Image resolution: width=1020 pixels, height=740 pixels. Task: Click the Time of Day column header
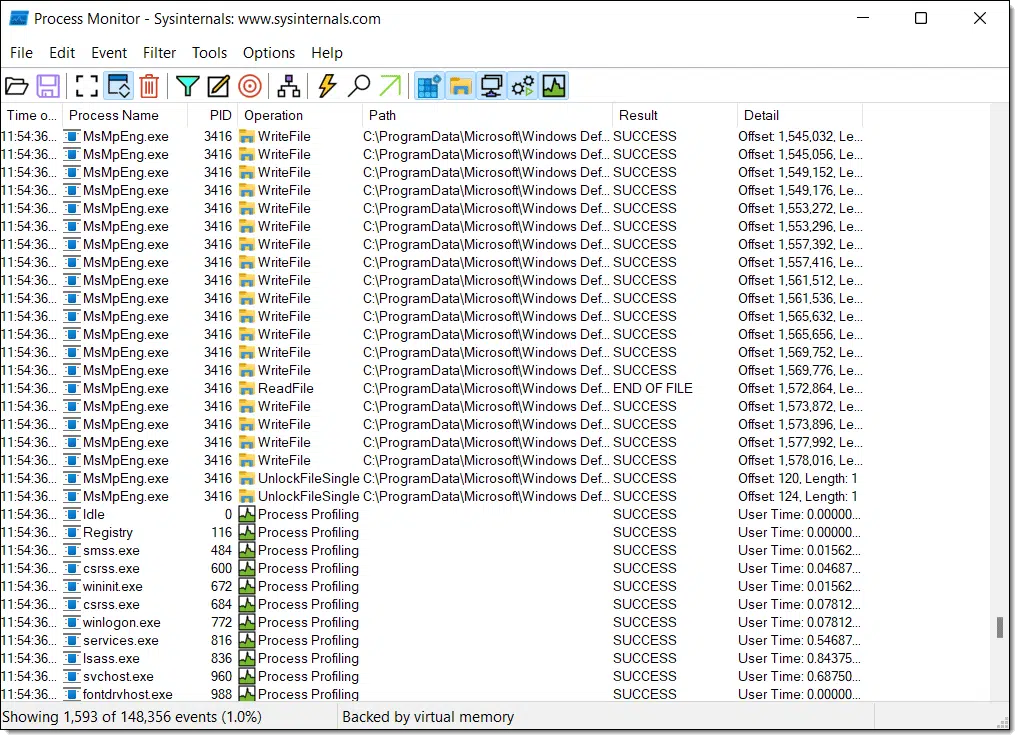31,115
